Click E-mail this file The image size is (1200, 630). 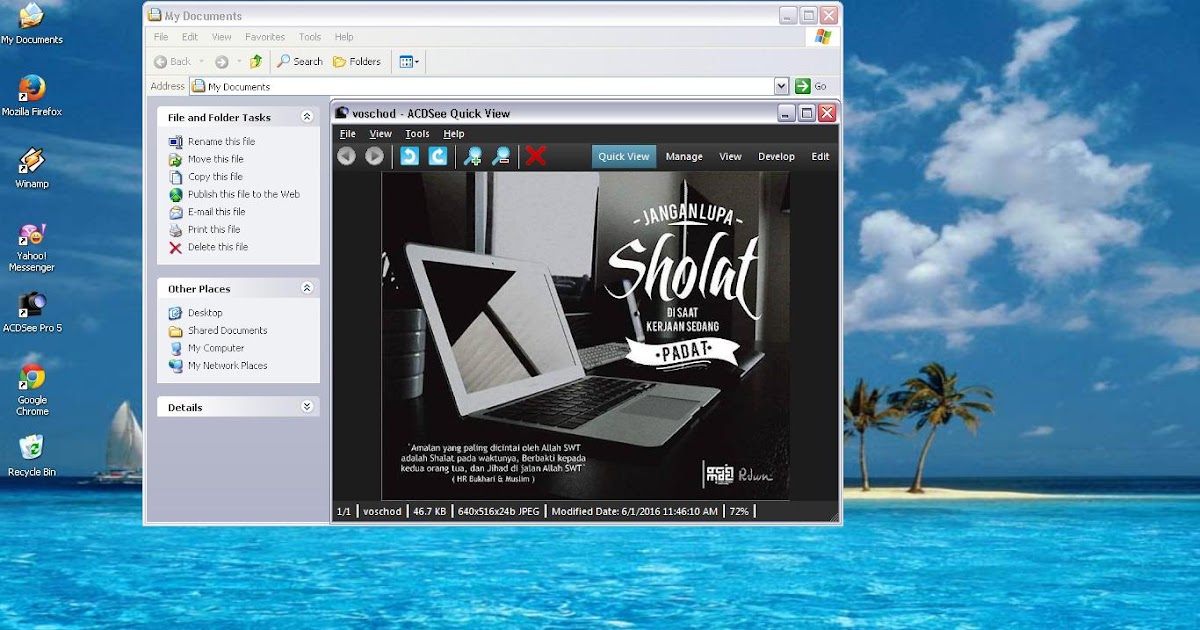click(x=216, y=212)
